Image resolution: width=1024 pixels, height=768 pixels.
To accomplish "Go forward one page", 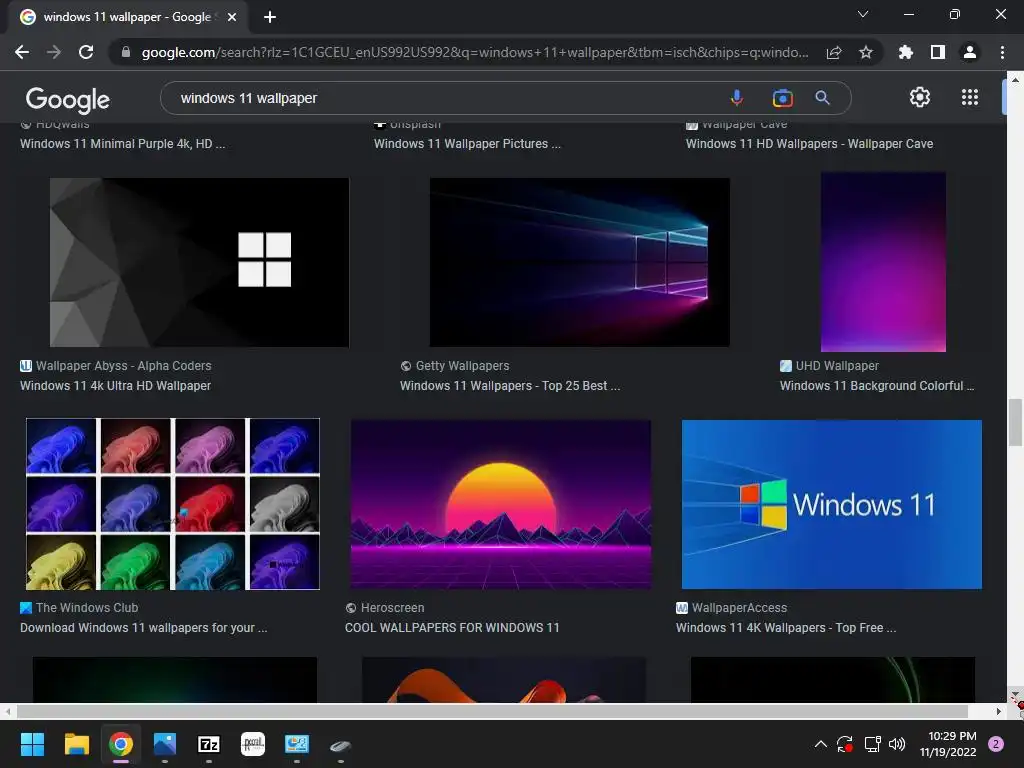I will (x=54, y=52).
